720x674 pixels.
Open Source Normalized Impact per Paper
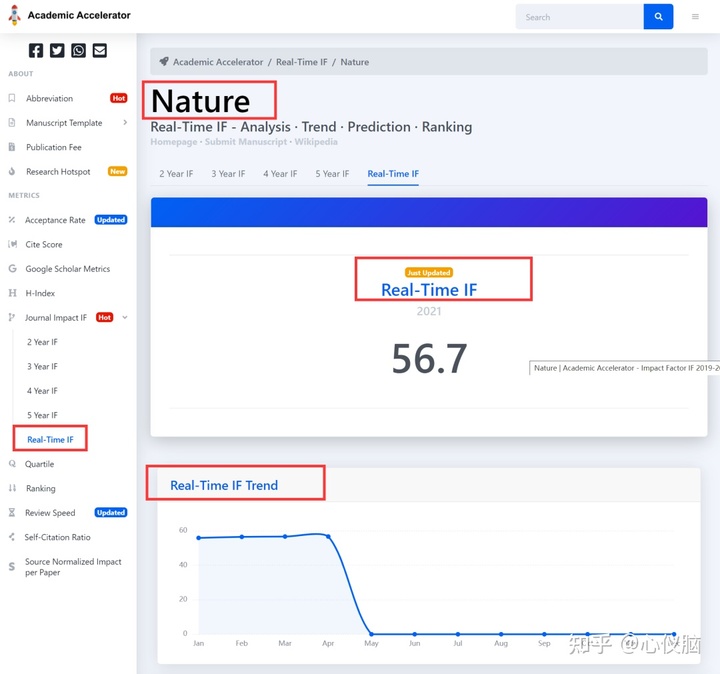point(73,567)
